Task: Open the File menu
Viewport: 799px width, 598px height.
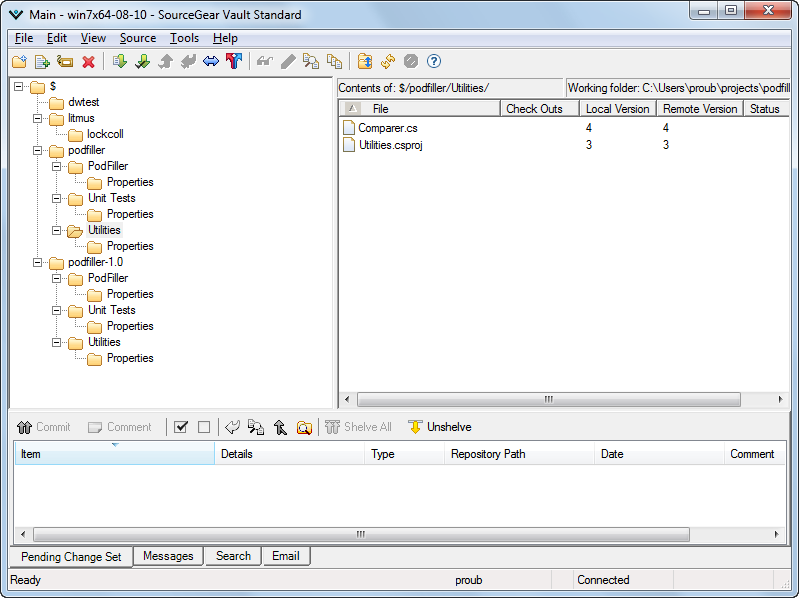Action: coord(24,38)
